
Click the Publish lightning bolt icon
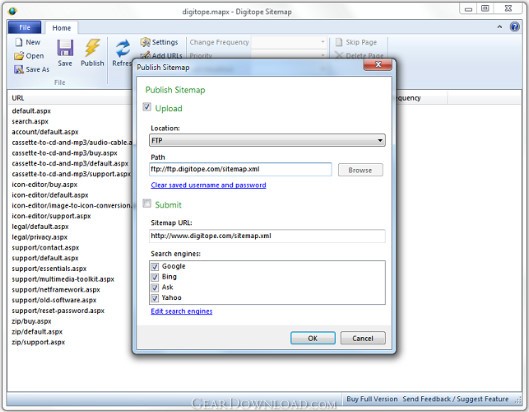[x=92, y=48]
